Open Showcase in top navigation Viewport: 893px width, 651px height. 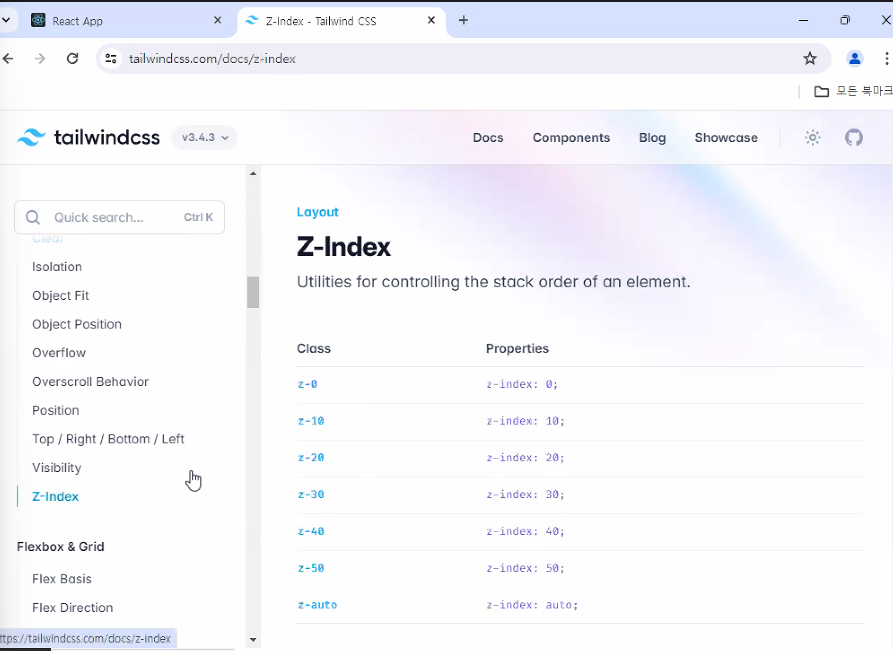click(726, 138)
